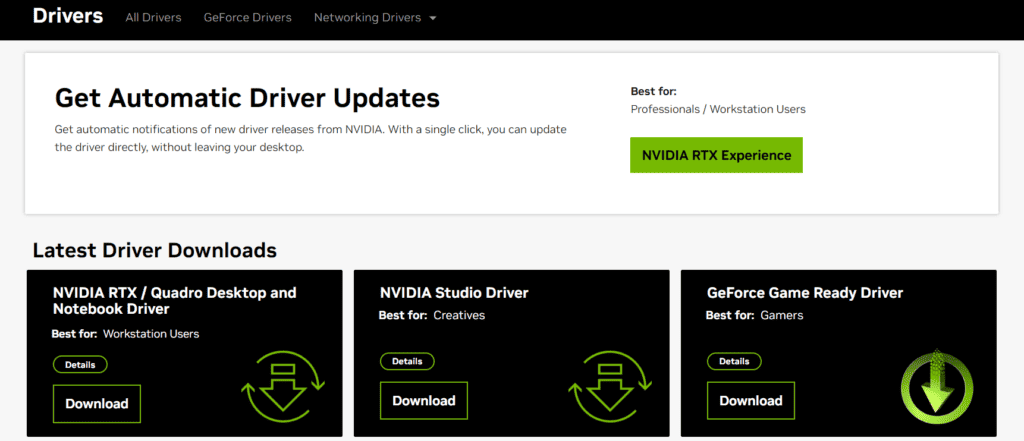
Task: Click the Get Automatic Driver Updates heading
Action: pos(248,98)
